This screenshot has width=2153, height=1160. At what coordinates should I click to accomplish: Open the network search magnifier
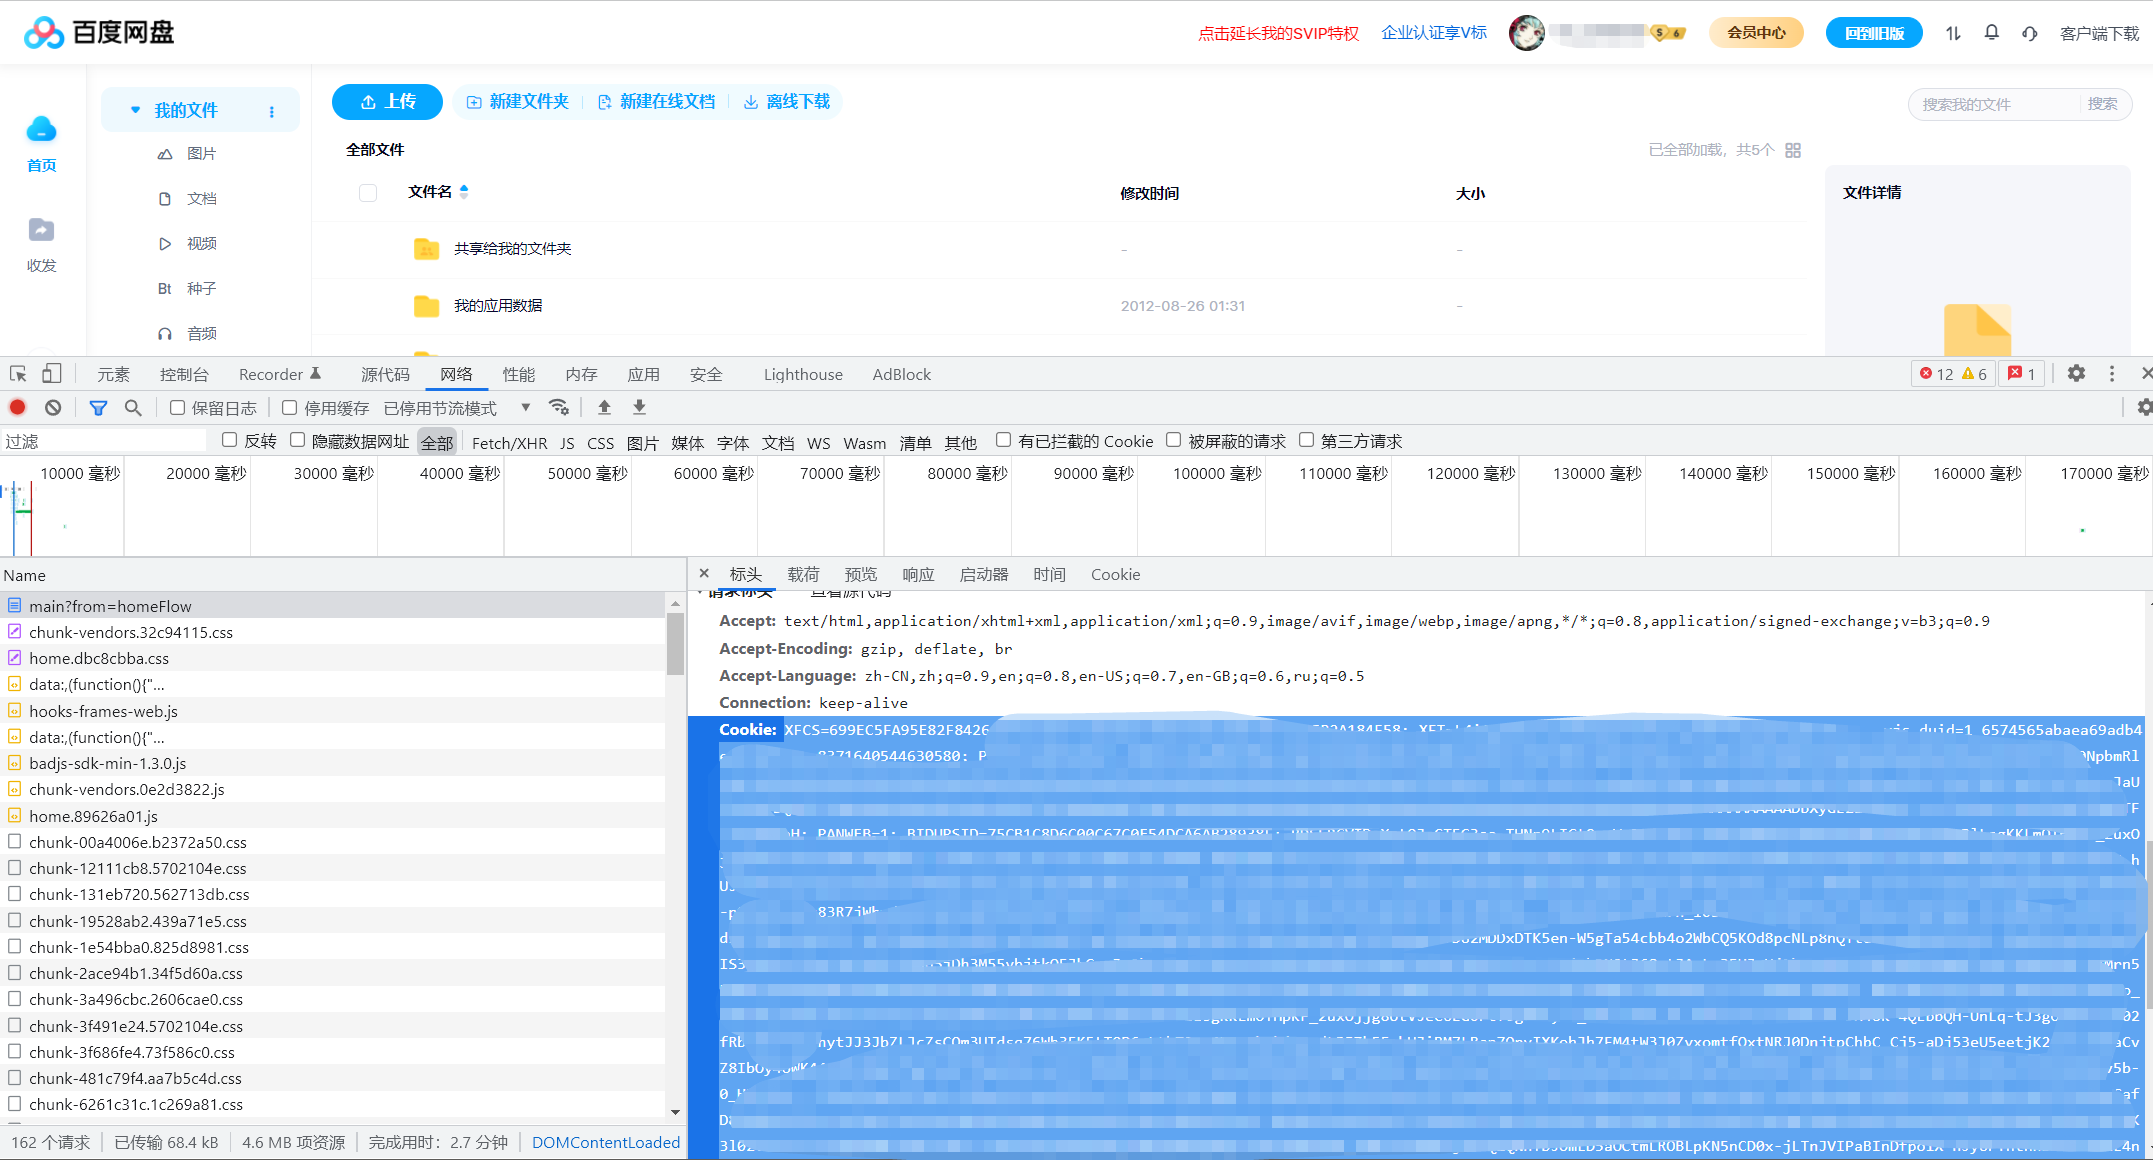point(133,408)
